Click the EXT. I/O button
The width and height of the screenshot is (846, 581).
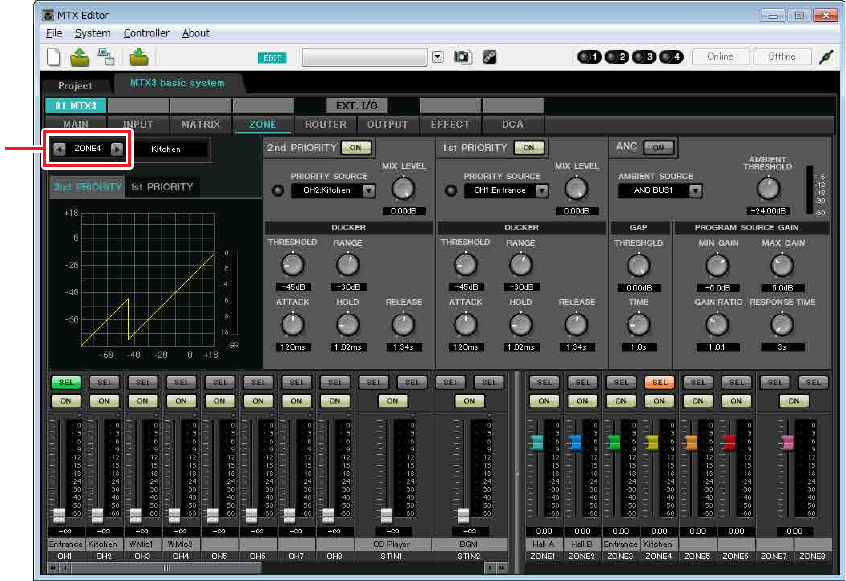(x=356, y=105)
